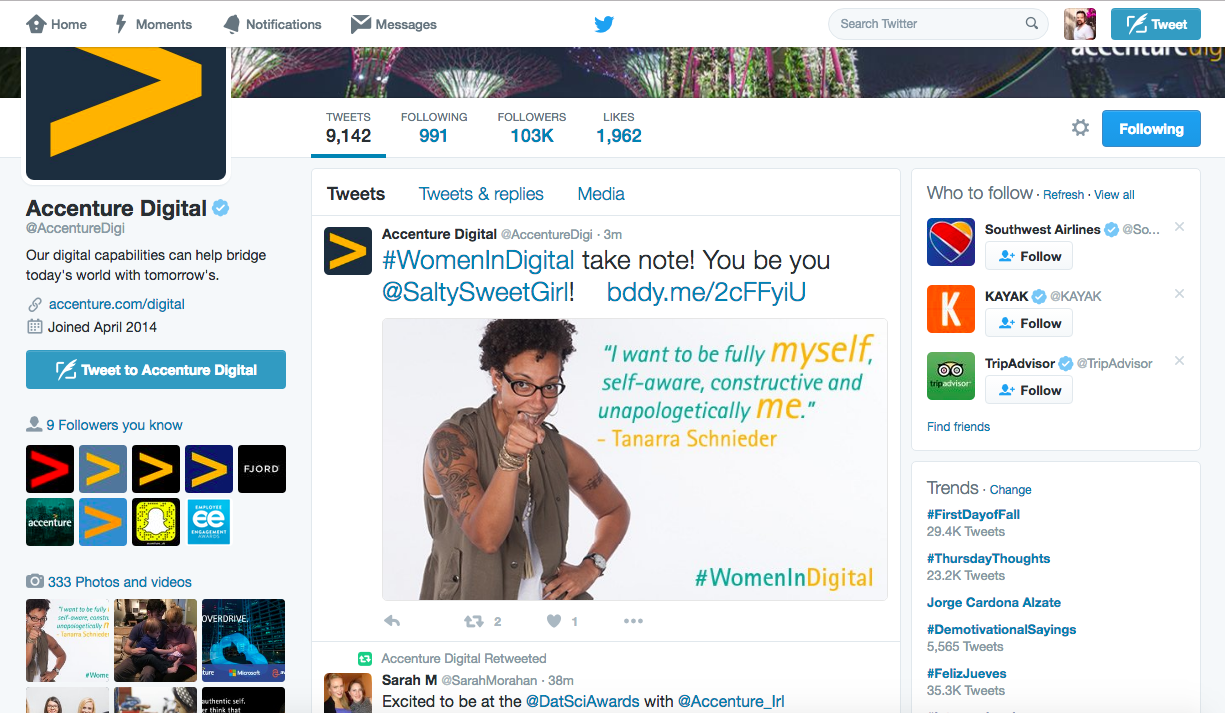Viewport: 1225px width, 713px height.
Task: View the 9,142 Tweets stat
Action: (348, 128)
